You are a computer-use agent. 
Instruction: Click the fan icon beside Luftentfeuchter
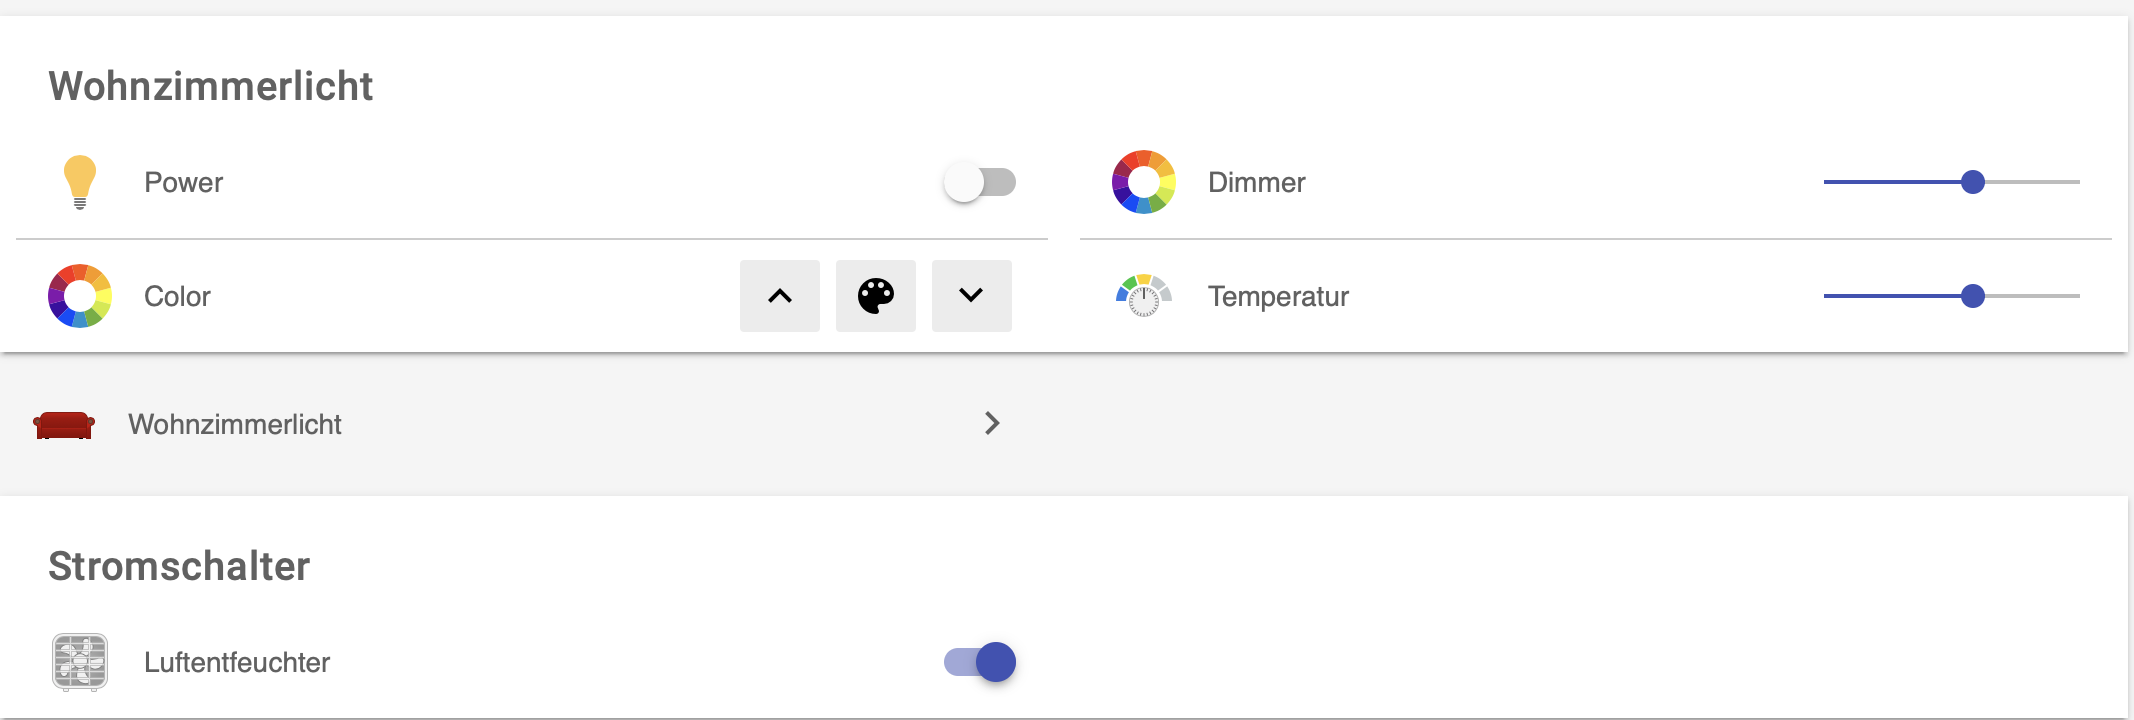pos(80,662)
